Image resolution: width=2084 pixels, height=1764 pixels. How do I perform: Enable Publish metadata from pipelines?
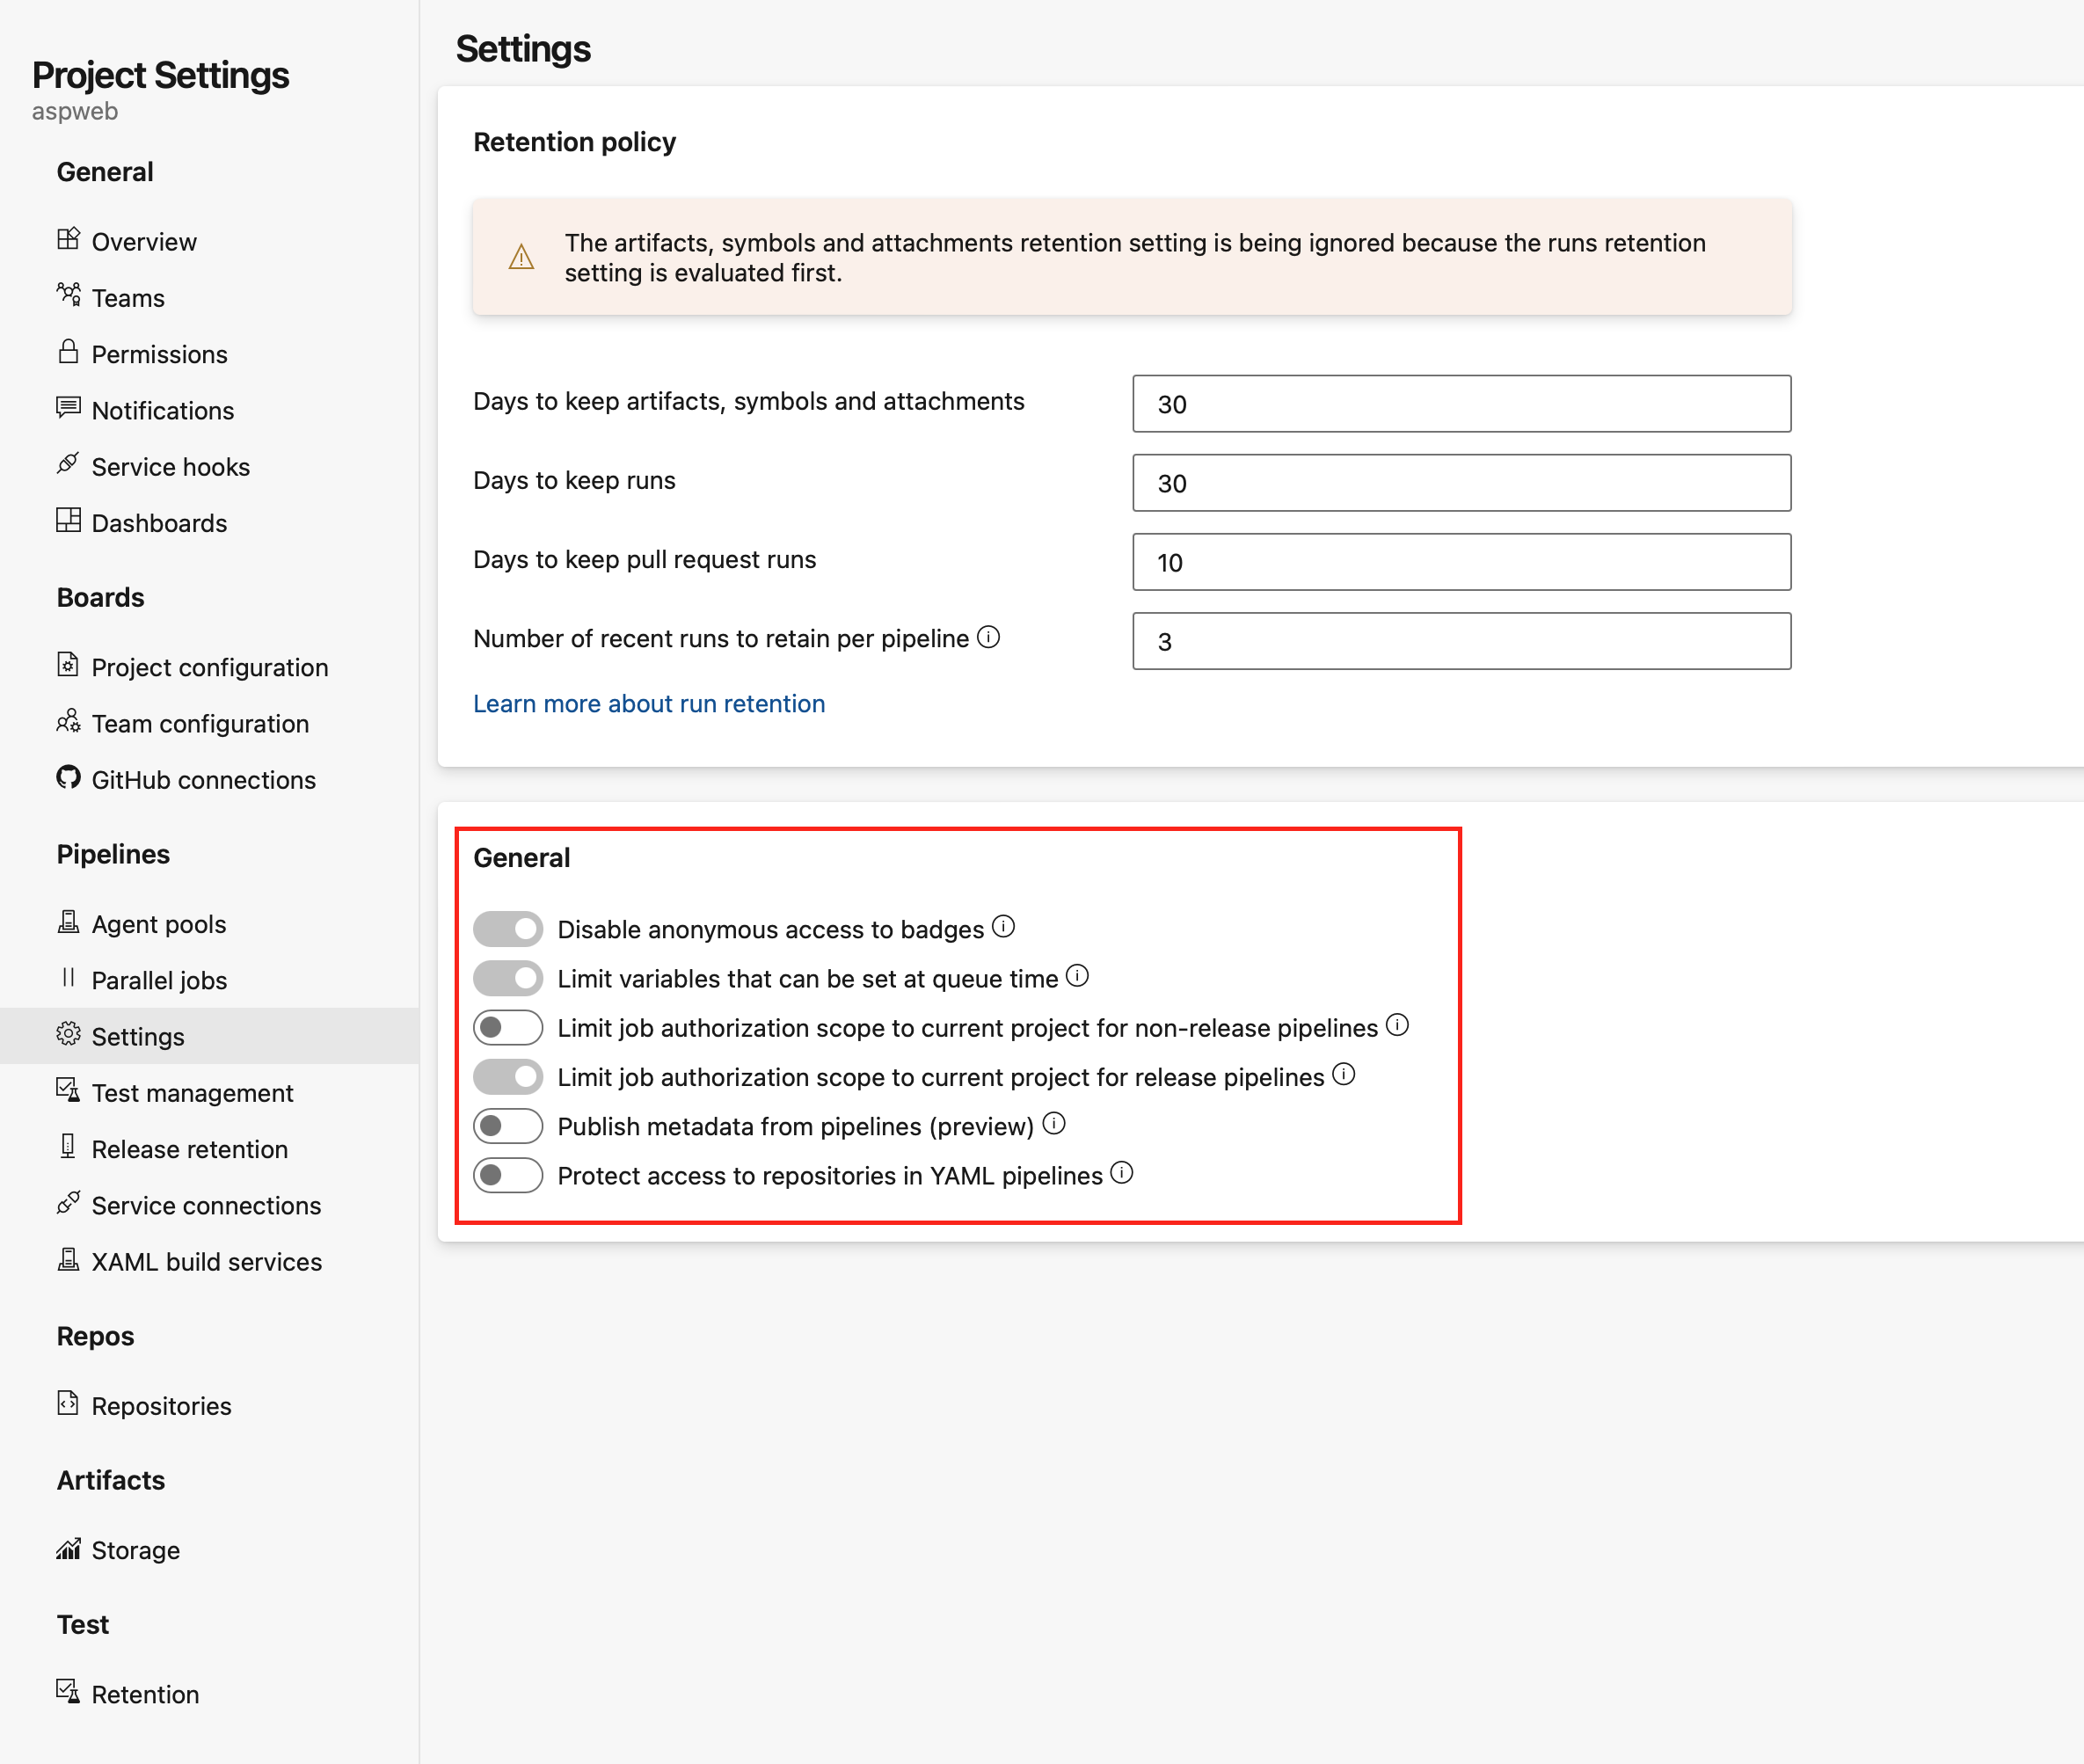click(x=508, y=1125)
